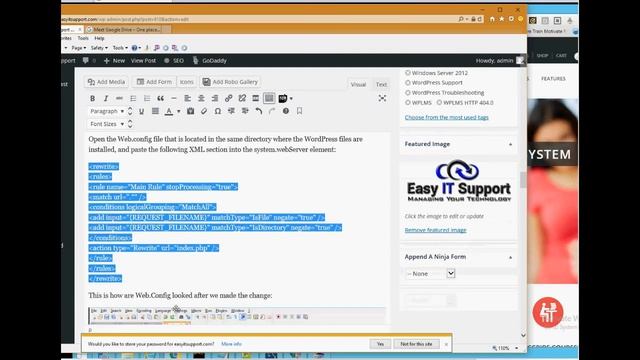Click the Add Form button

click(x=154, y=82)
